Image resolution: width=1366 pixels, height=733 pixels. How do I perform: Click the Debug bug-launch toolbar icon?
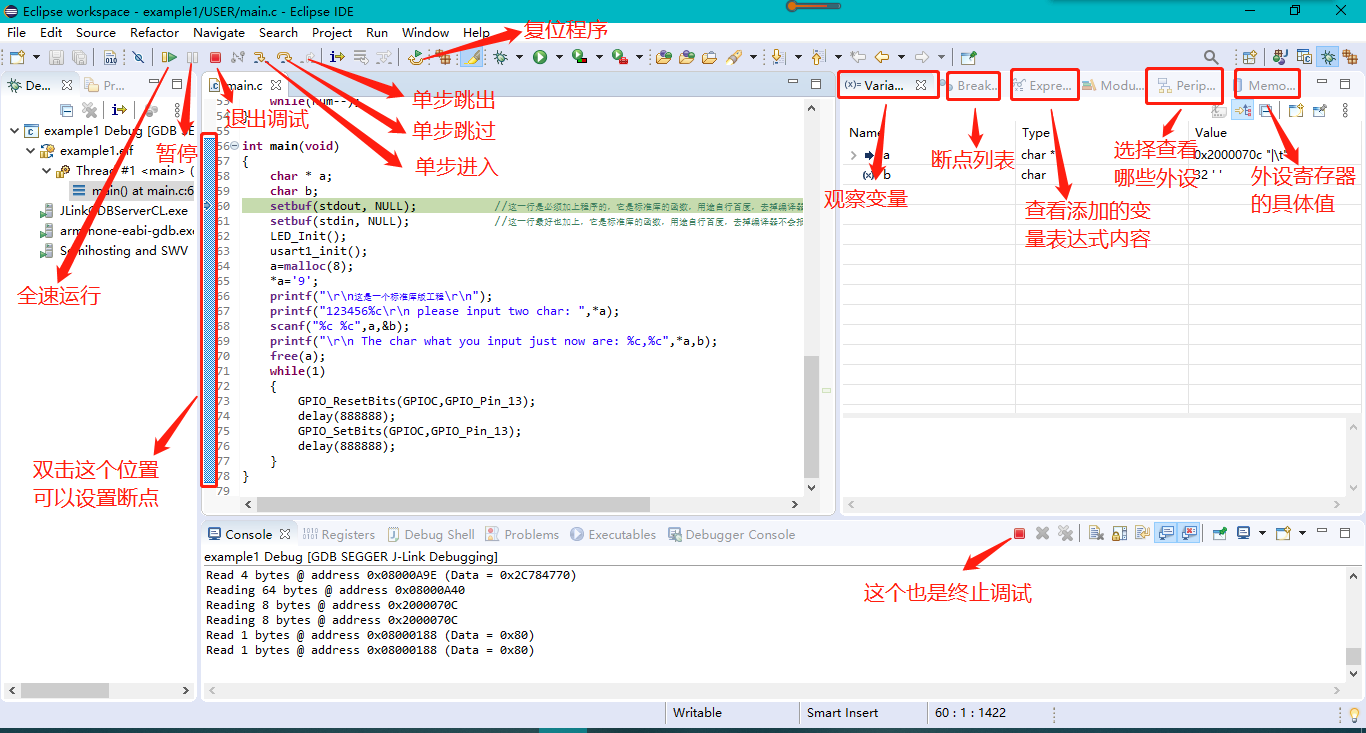500,57
